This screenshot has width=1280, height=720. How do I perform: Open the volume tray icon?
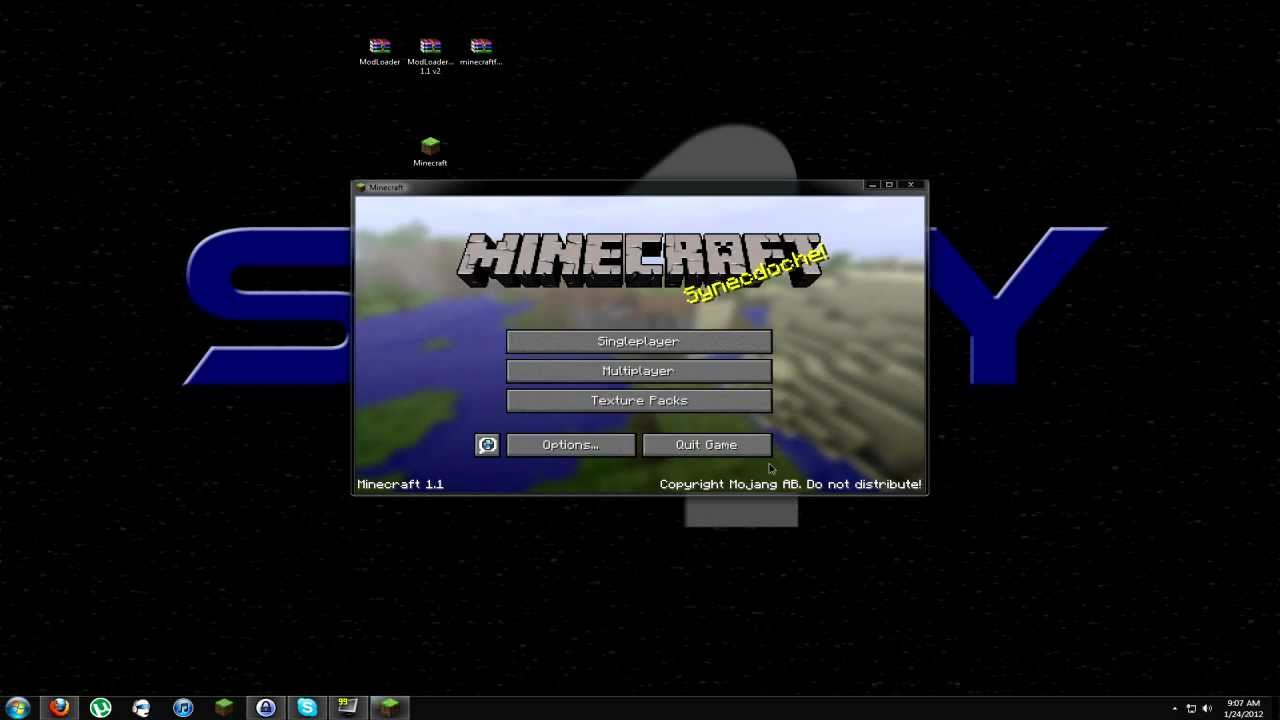pyautogui.click(x=1207, y=708)
